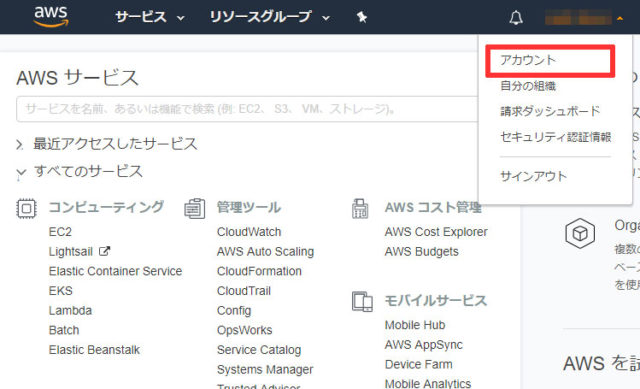Open Systems Manager link
Screen dimensions: 640x389
point(265,370)
